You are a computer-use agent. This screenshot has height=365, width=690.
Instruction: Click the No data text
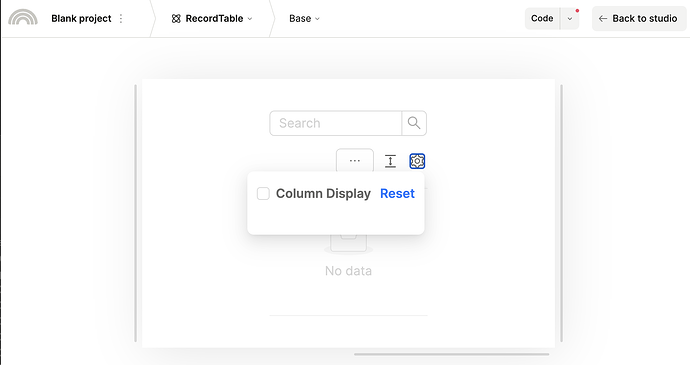pyautogui.click(x=349, y=271)
